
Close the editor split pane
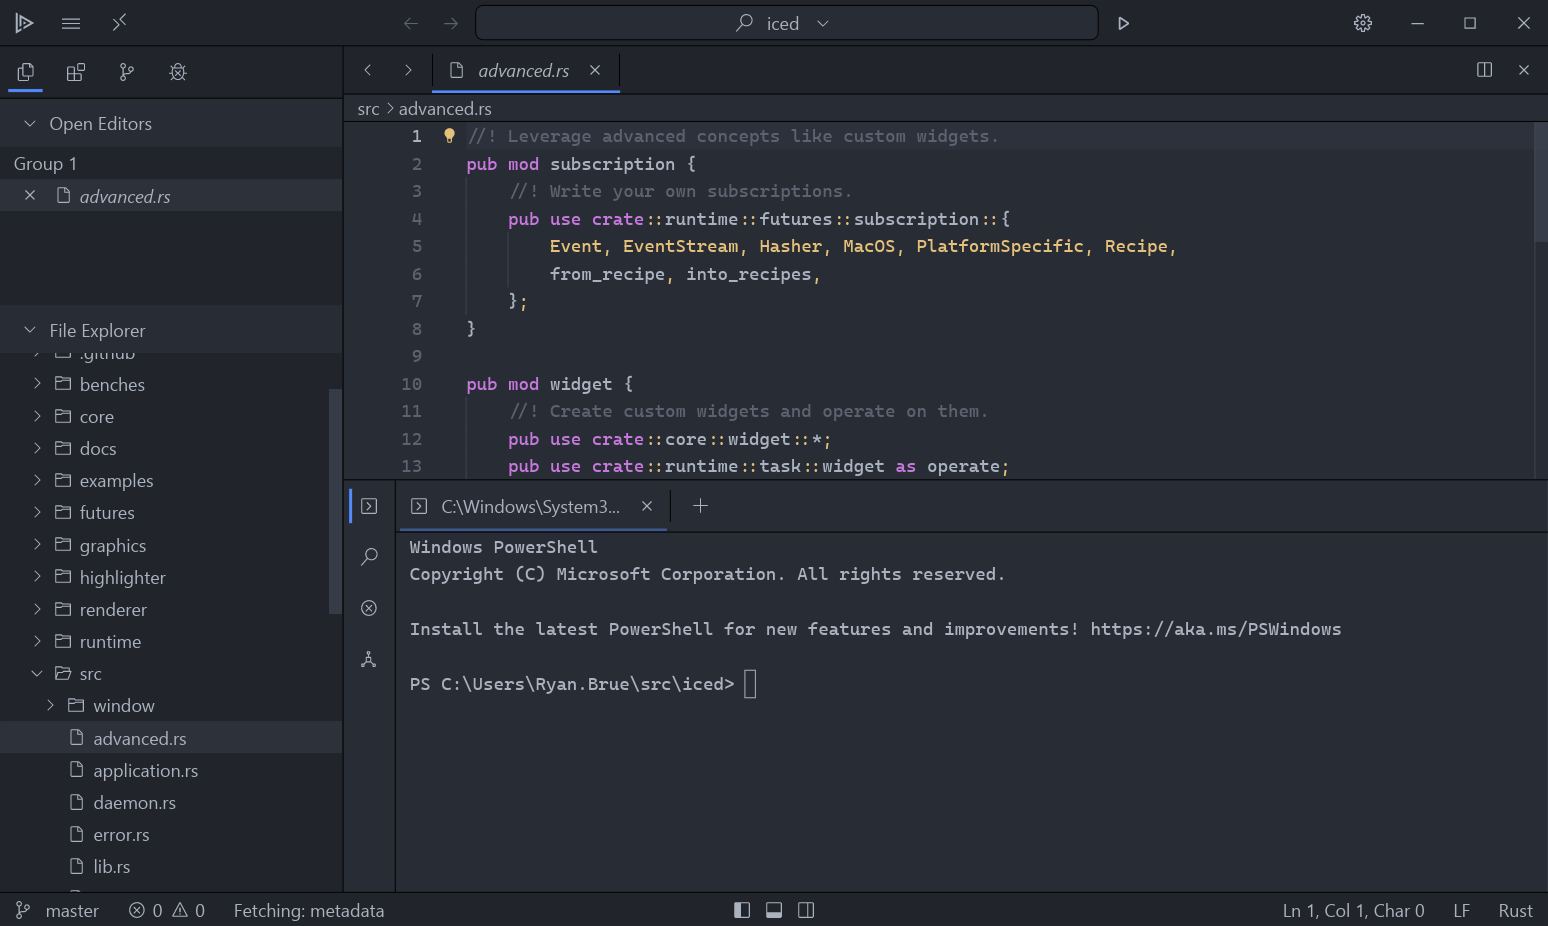click(1524, 70)
